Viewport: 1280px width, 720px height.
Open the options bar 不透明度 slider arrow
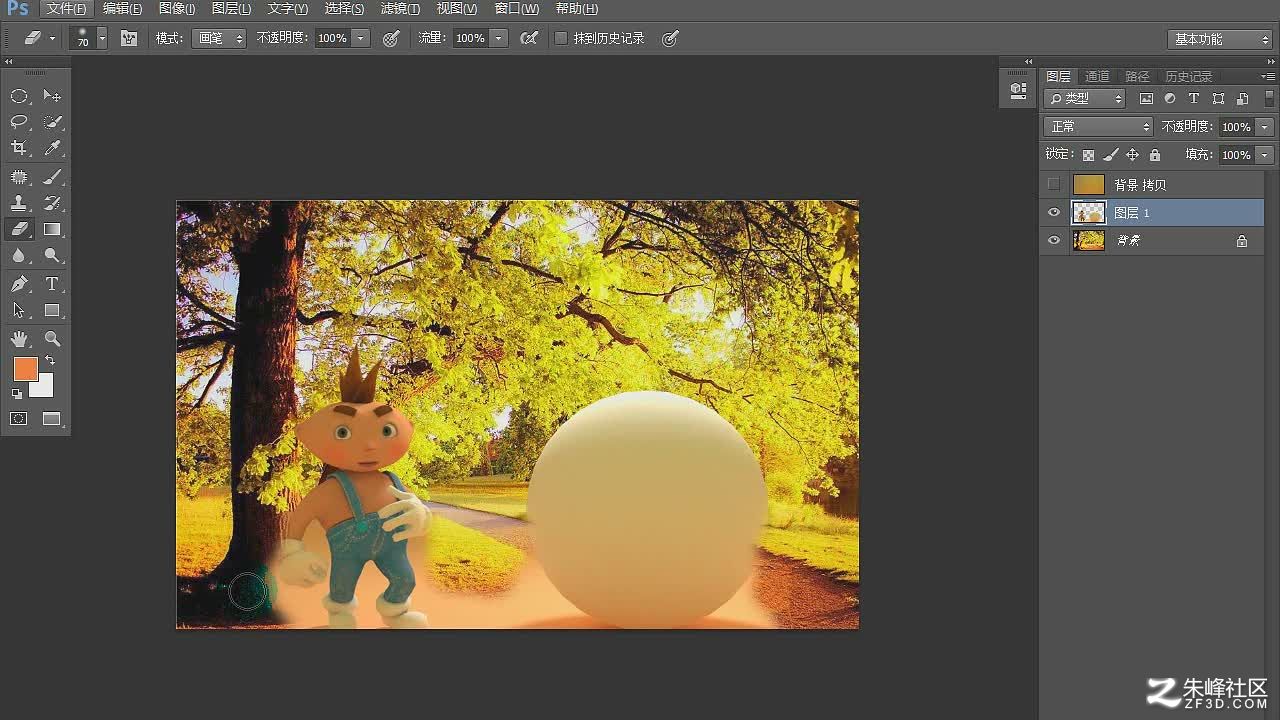361,38
